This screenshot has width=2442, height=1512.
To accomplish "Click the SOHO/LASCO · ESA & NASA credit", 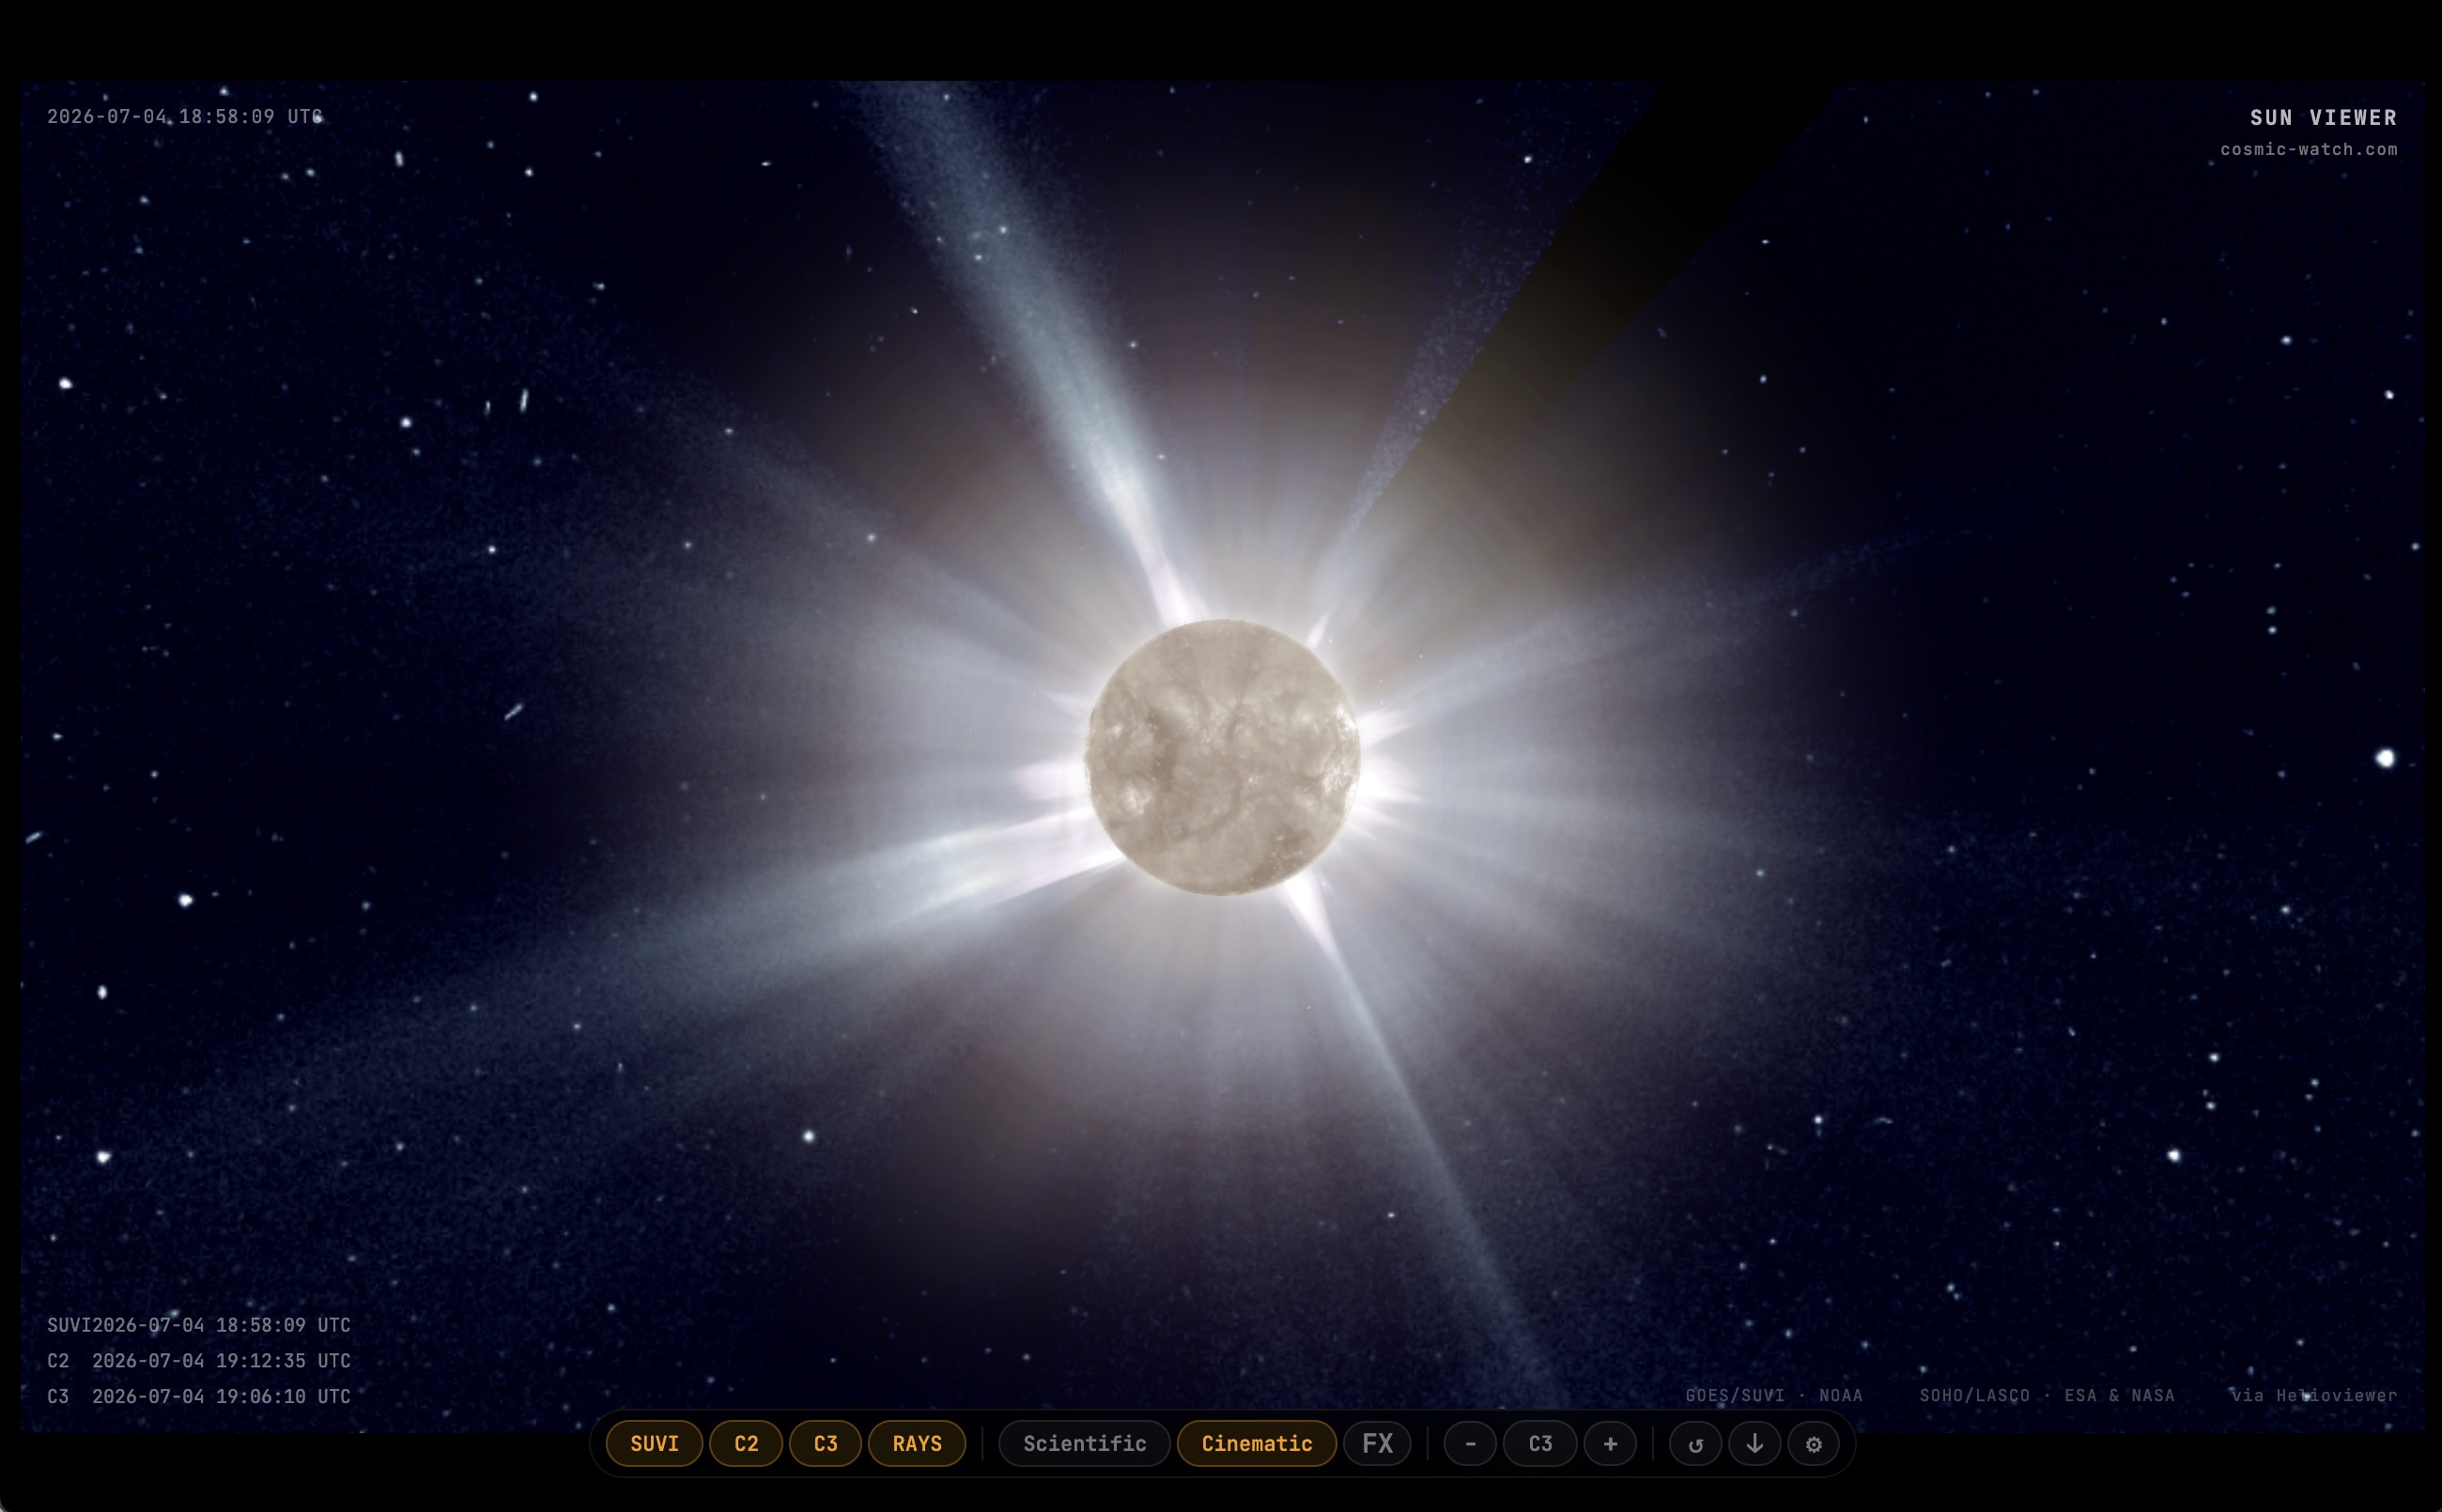I will (x=2047, y=1395).
